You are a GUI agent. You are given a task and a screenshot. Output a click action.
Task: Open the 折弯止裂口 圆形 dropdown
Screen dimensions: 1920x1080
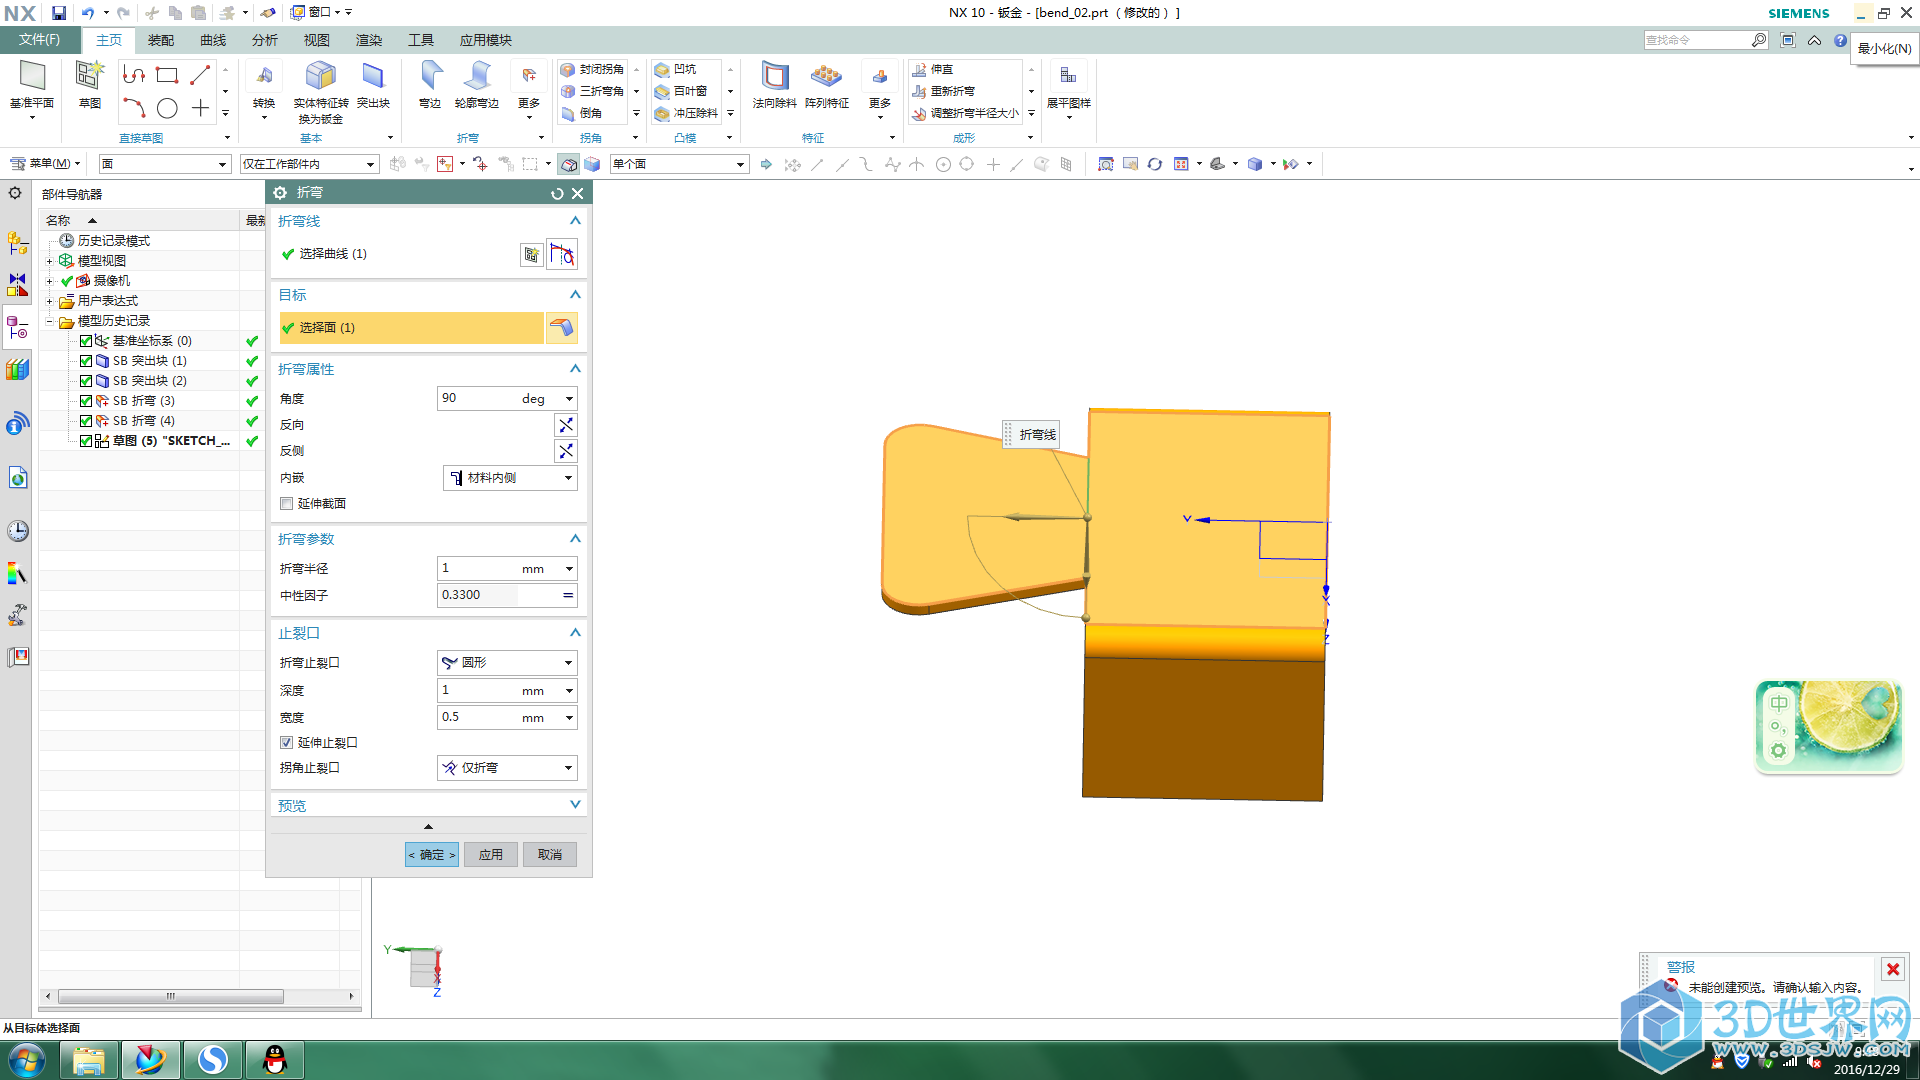click(x=507, y=663)
